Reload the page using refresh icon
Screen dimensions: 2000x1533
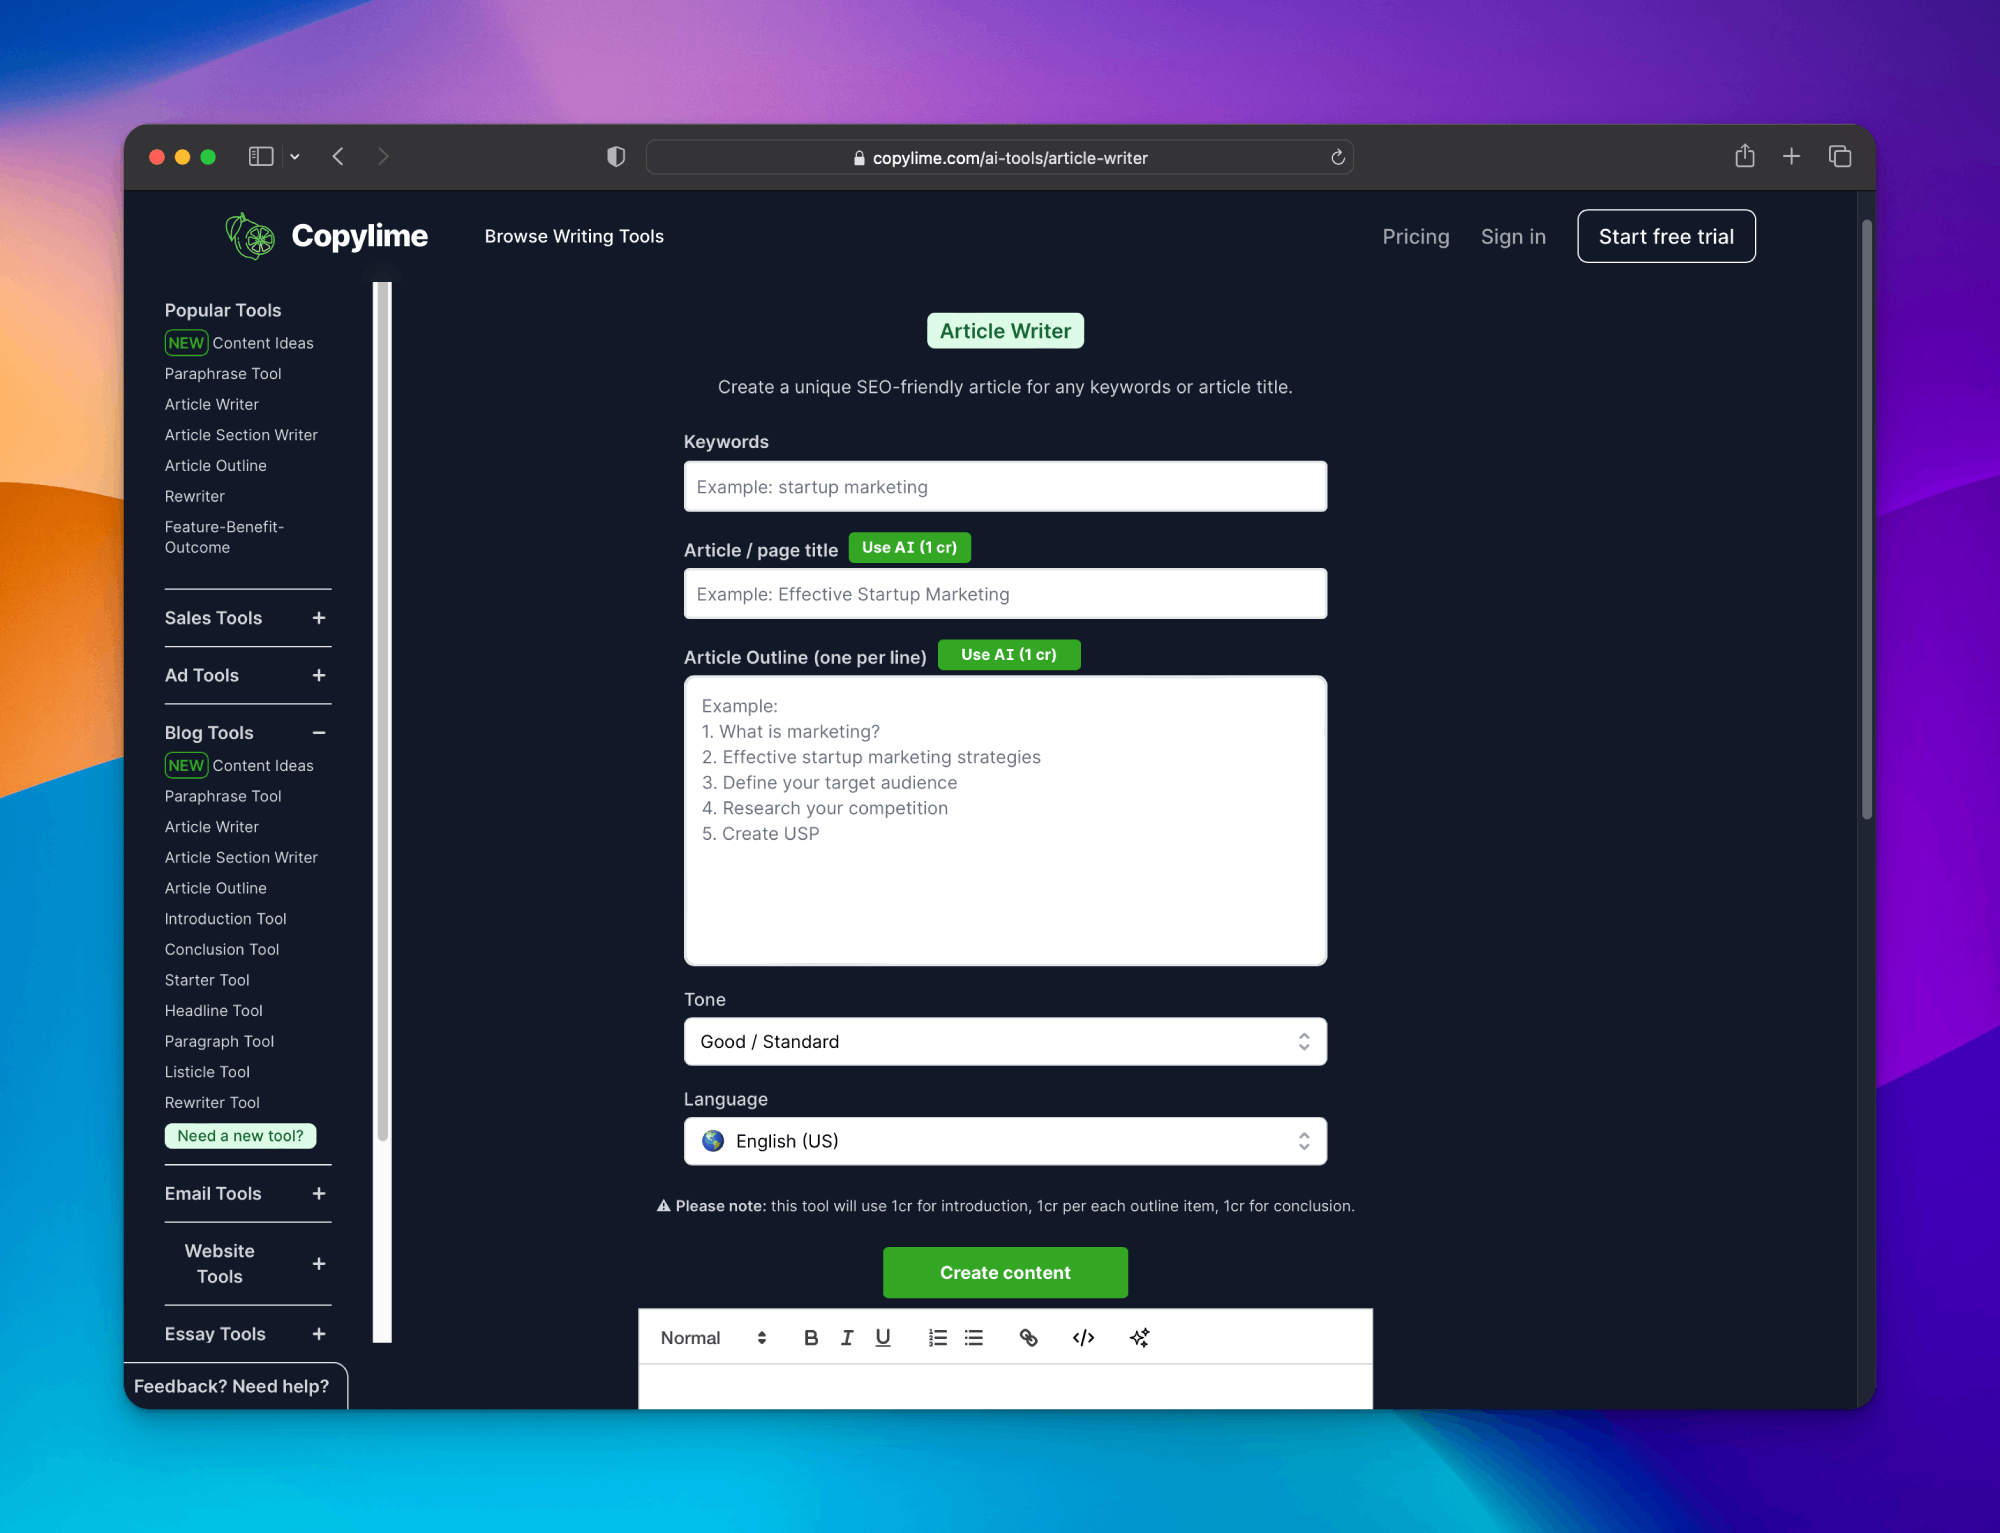tap(1337, 157)
